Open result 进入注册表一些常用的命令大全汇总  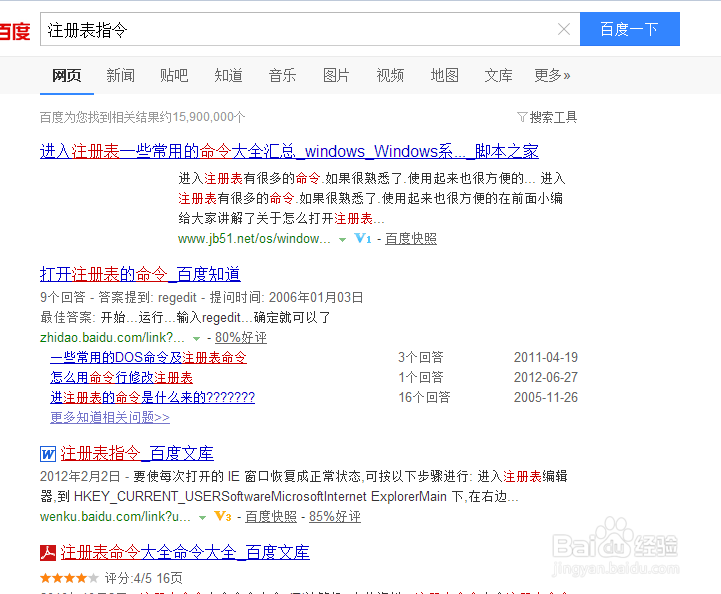pos(289,151)
